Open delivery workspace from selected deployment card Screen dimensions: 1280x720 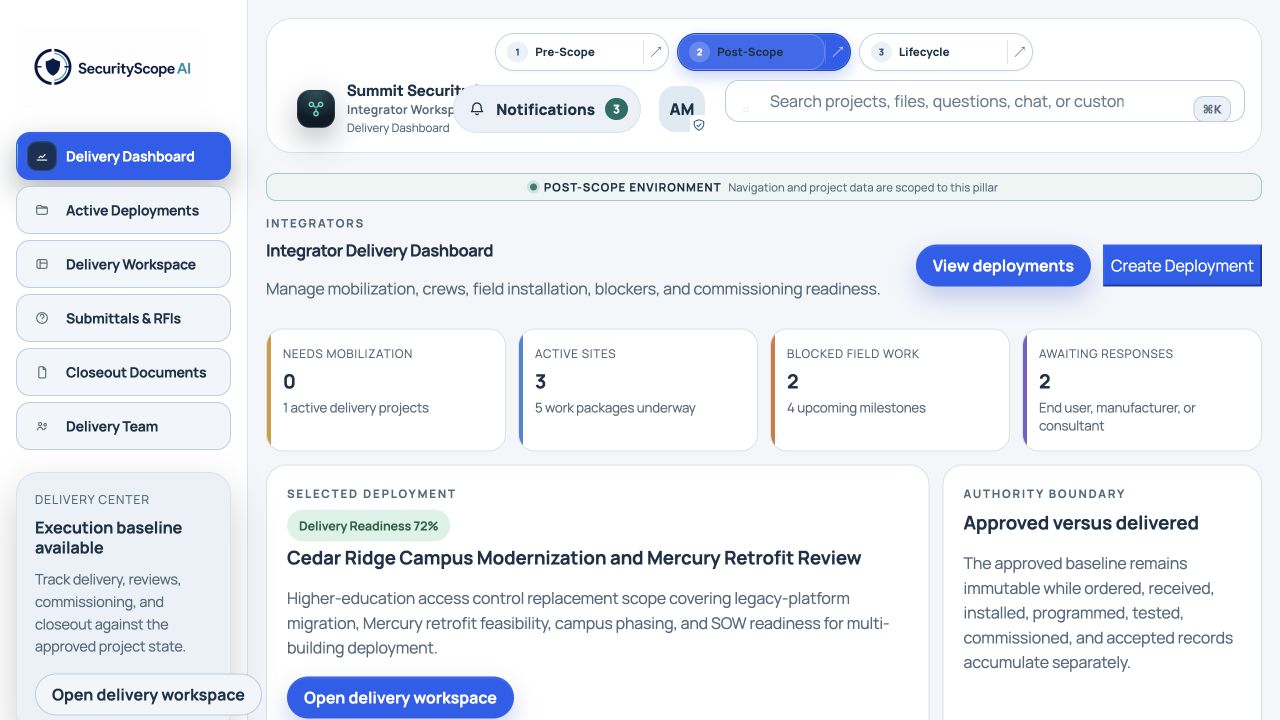click(400, 698)
